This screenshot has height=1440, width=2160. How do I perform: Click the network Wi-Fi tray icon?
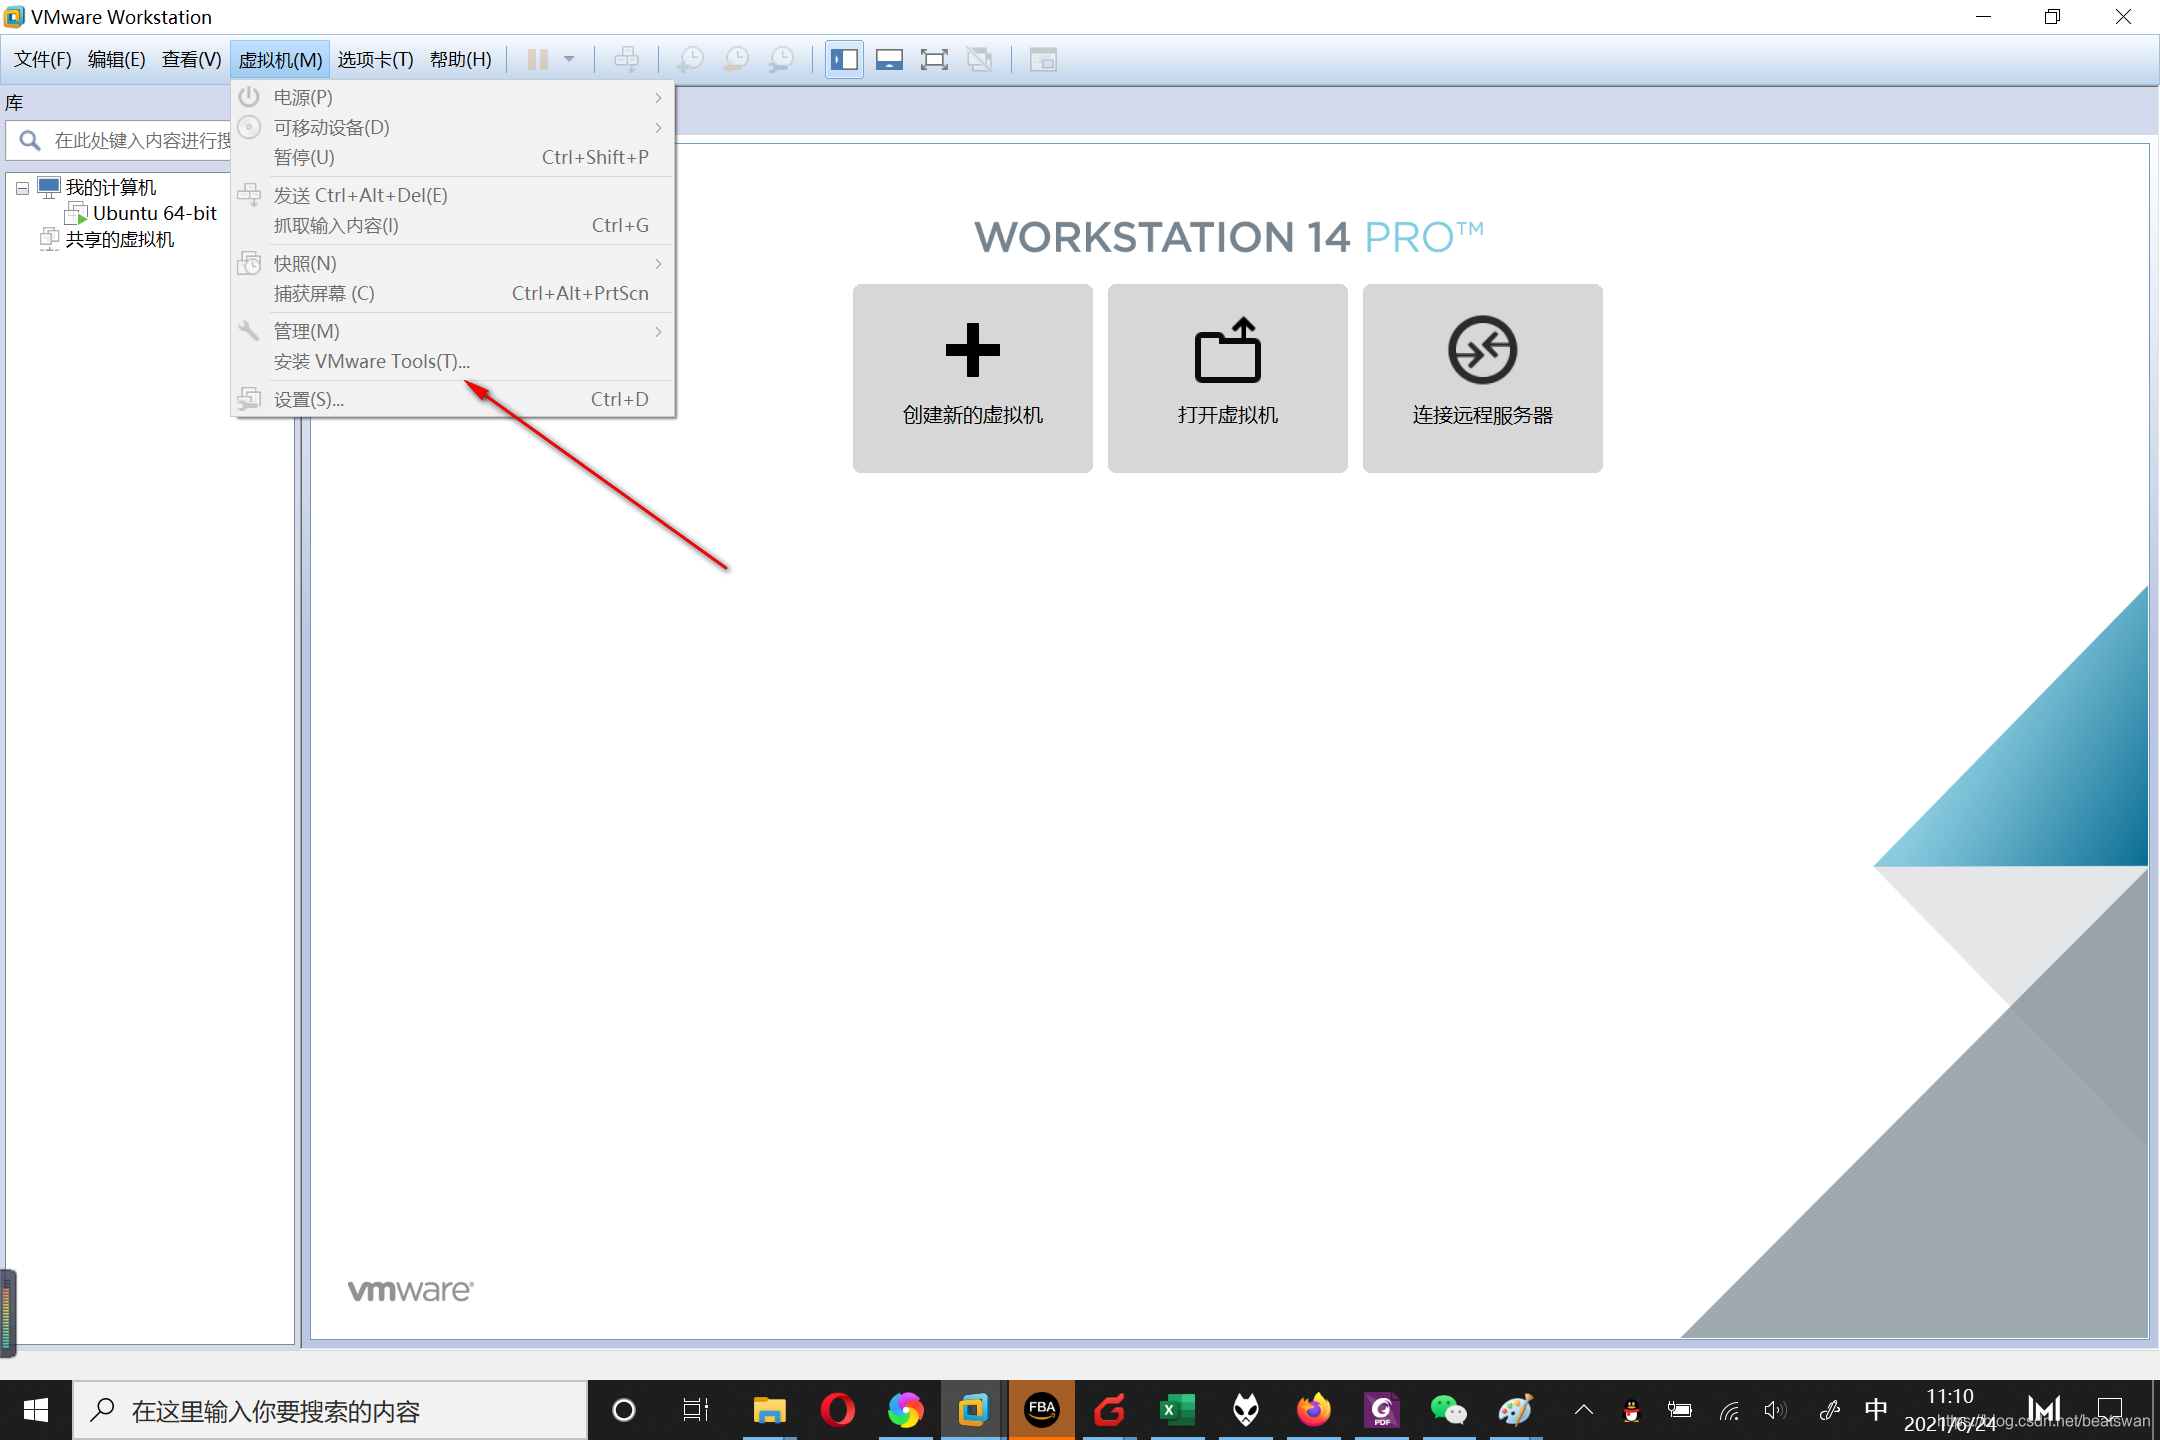[x=1729, y=1410]
